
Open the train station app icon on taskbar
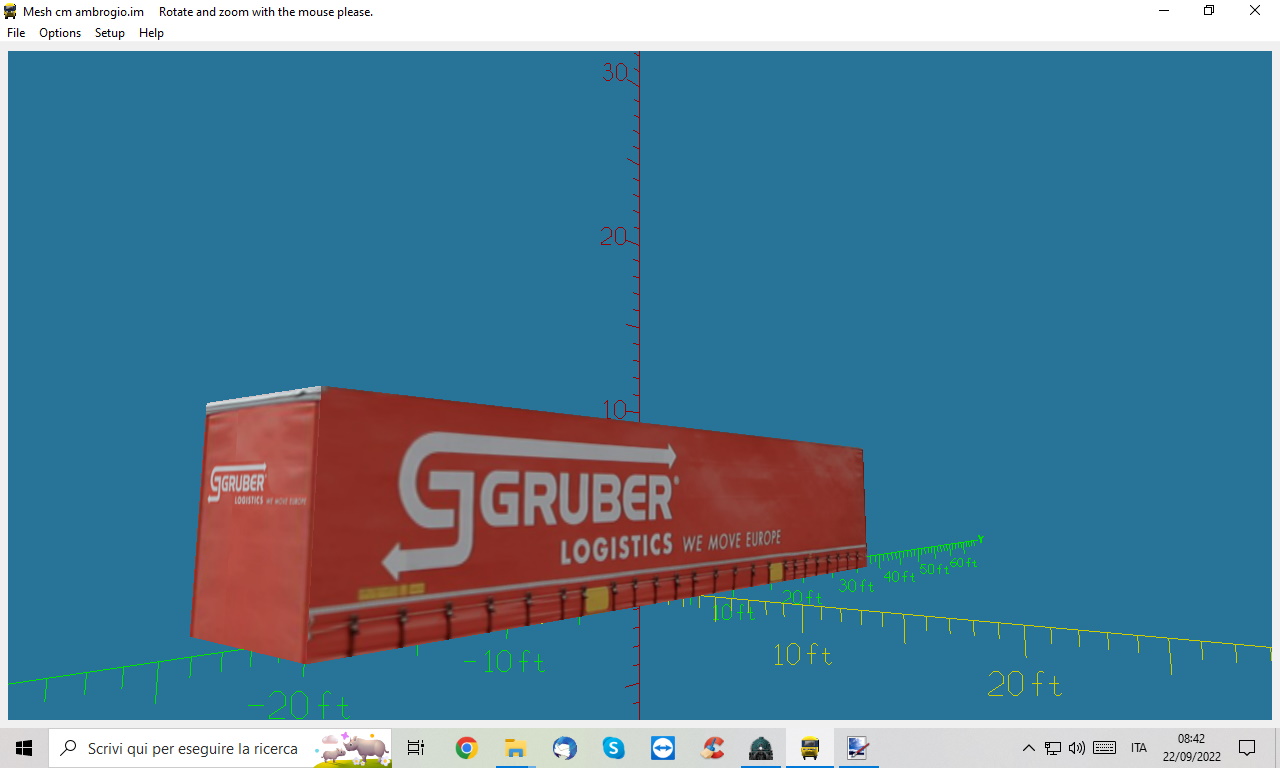[761, 748]
